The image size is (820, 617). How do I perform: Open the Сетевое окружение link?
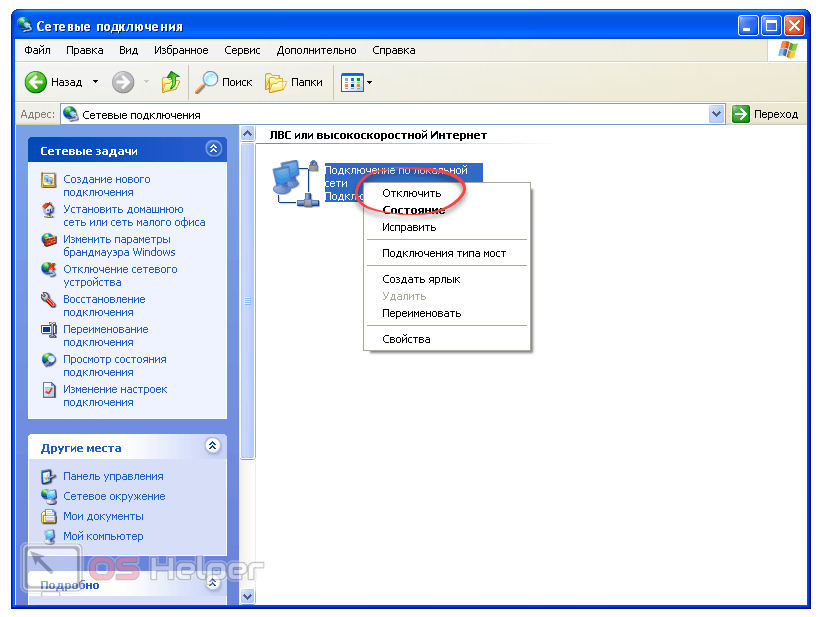coord(114,496)
